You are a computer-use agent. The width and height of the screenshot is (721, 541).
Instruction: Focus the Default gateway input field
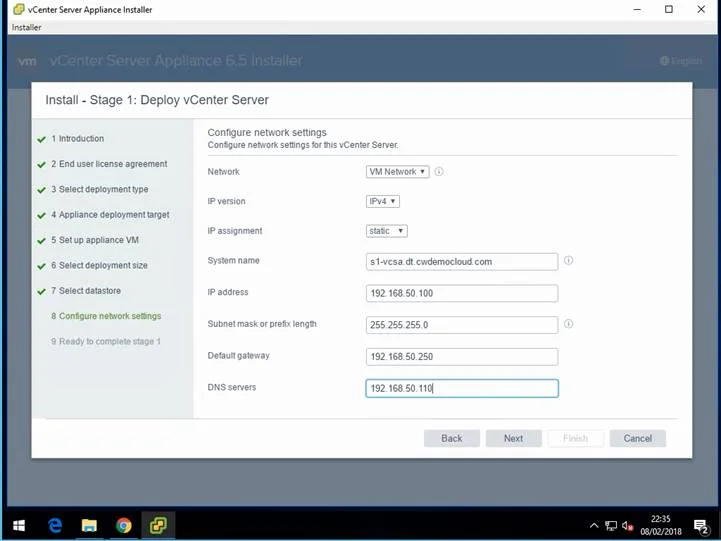[462, 357]
